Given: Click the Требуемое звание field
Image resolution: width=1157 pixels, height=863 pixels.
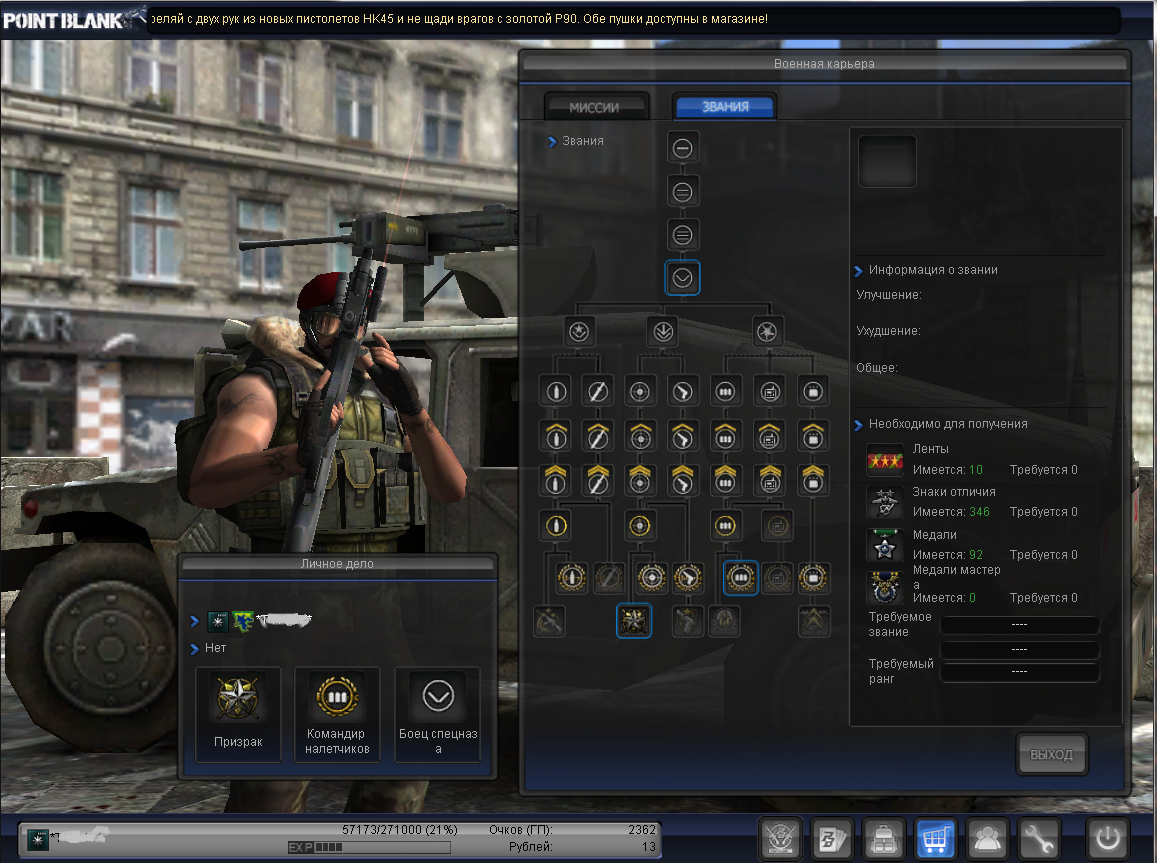Looking at the screenshot, I should click(1019, 625).
